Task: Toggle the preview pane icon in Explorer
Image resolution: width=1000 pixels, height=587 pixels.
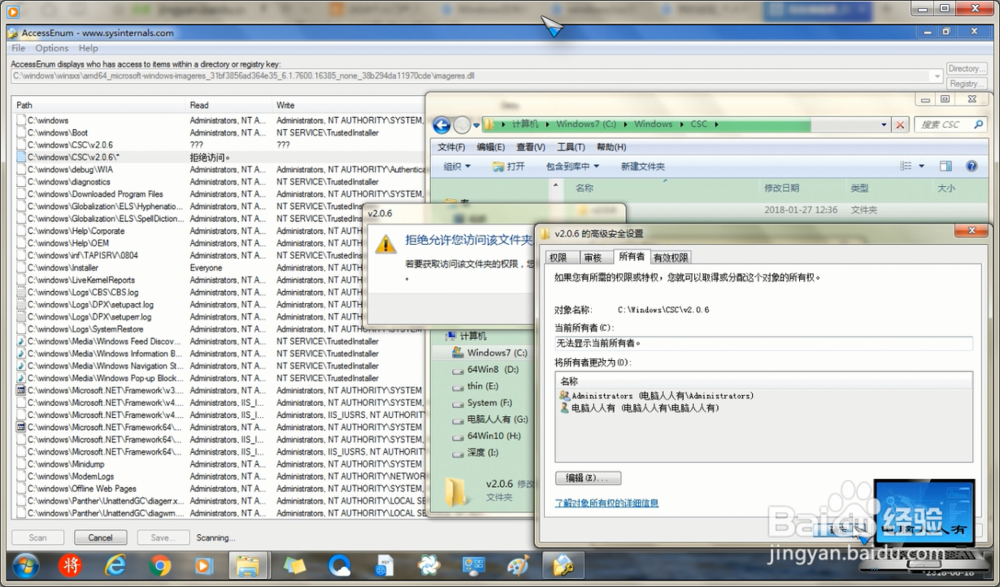Action: (x=946, y=166)
